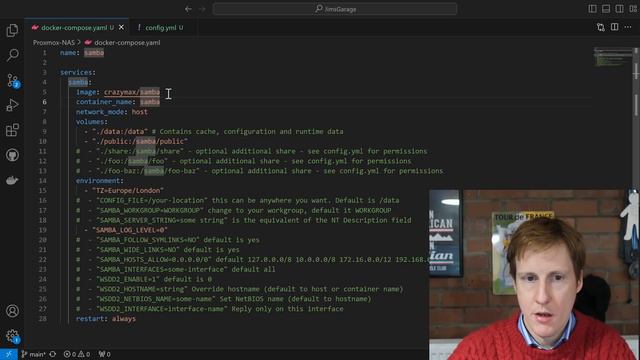Click the SAMBA_WORKGROUP comment line
The image size is (640, 360).
(x=233, y=211)
